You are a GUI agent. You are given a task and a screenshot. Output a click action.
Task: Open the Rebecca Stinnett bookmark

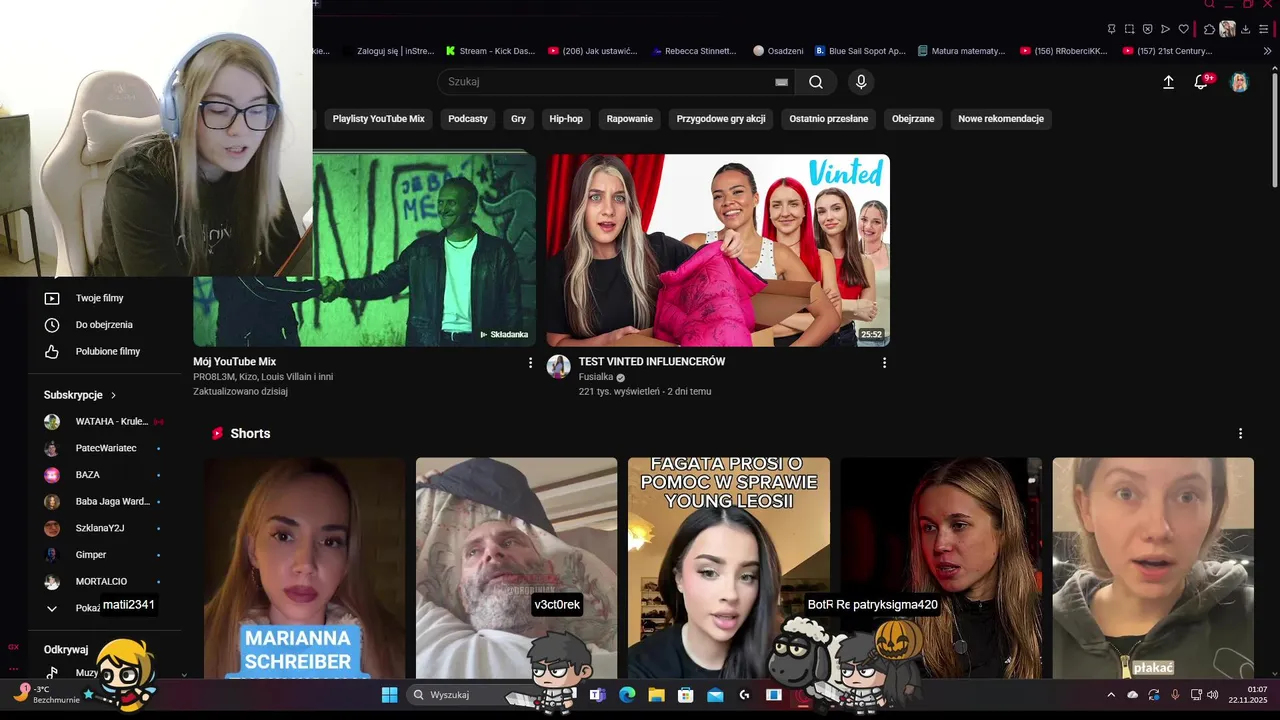point(694,51)
